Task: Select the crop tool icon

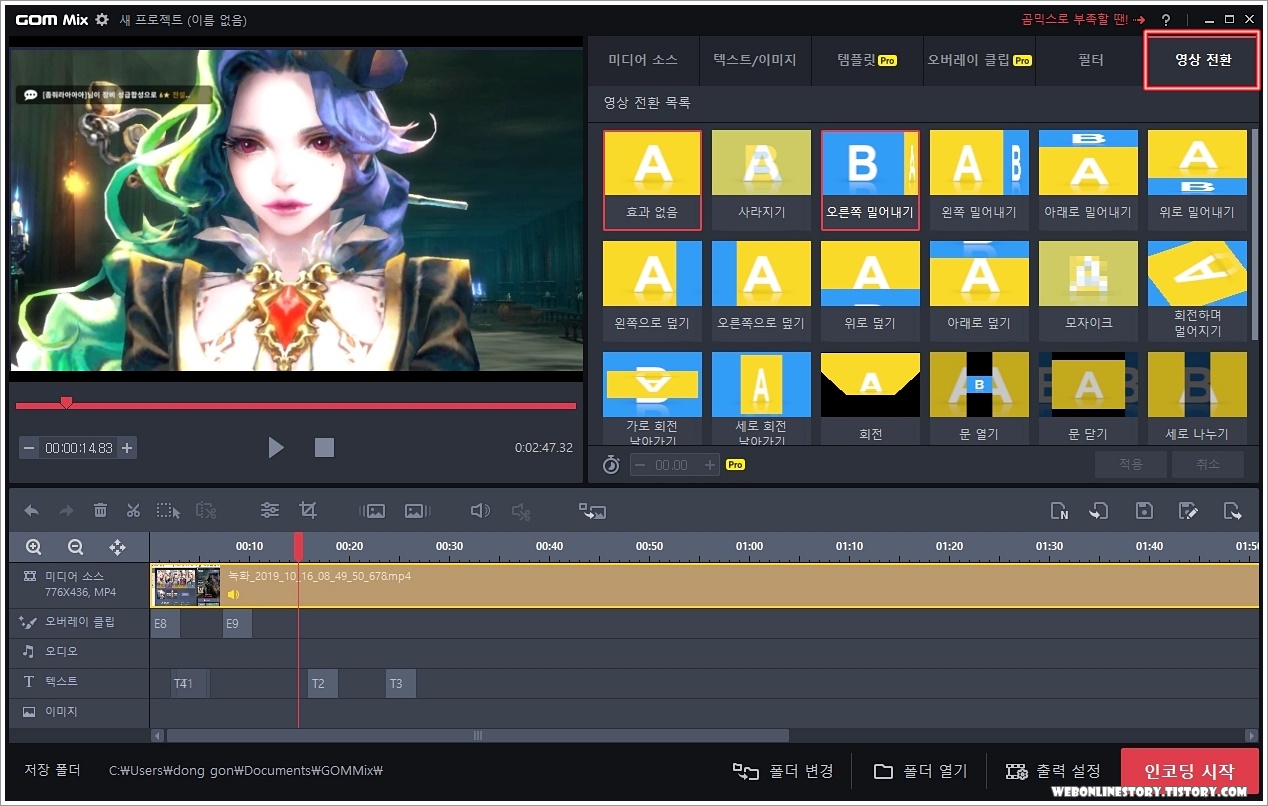Action: [308, 510]
